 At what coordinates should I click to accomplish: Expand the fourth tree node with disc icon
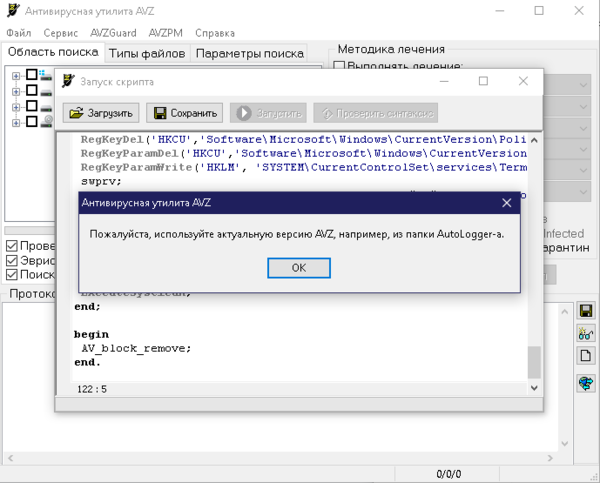pyautogui.click(x=16, y=122)
